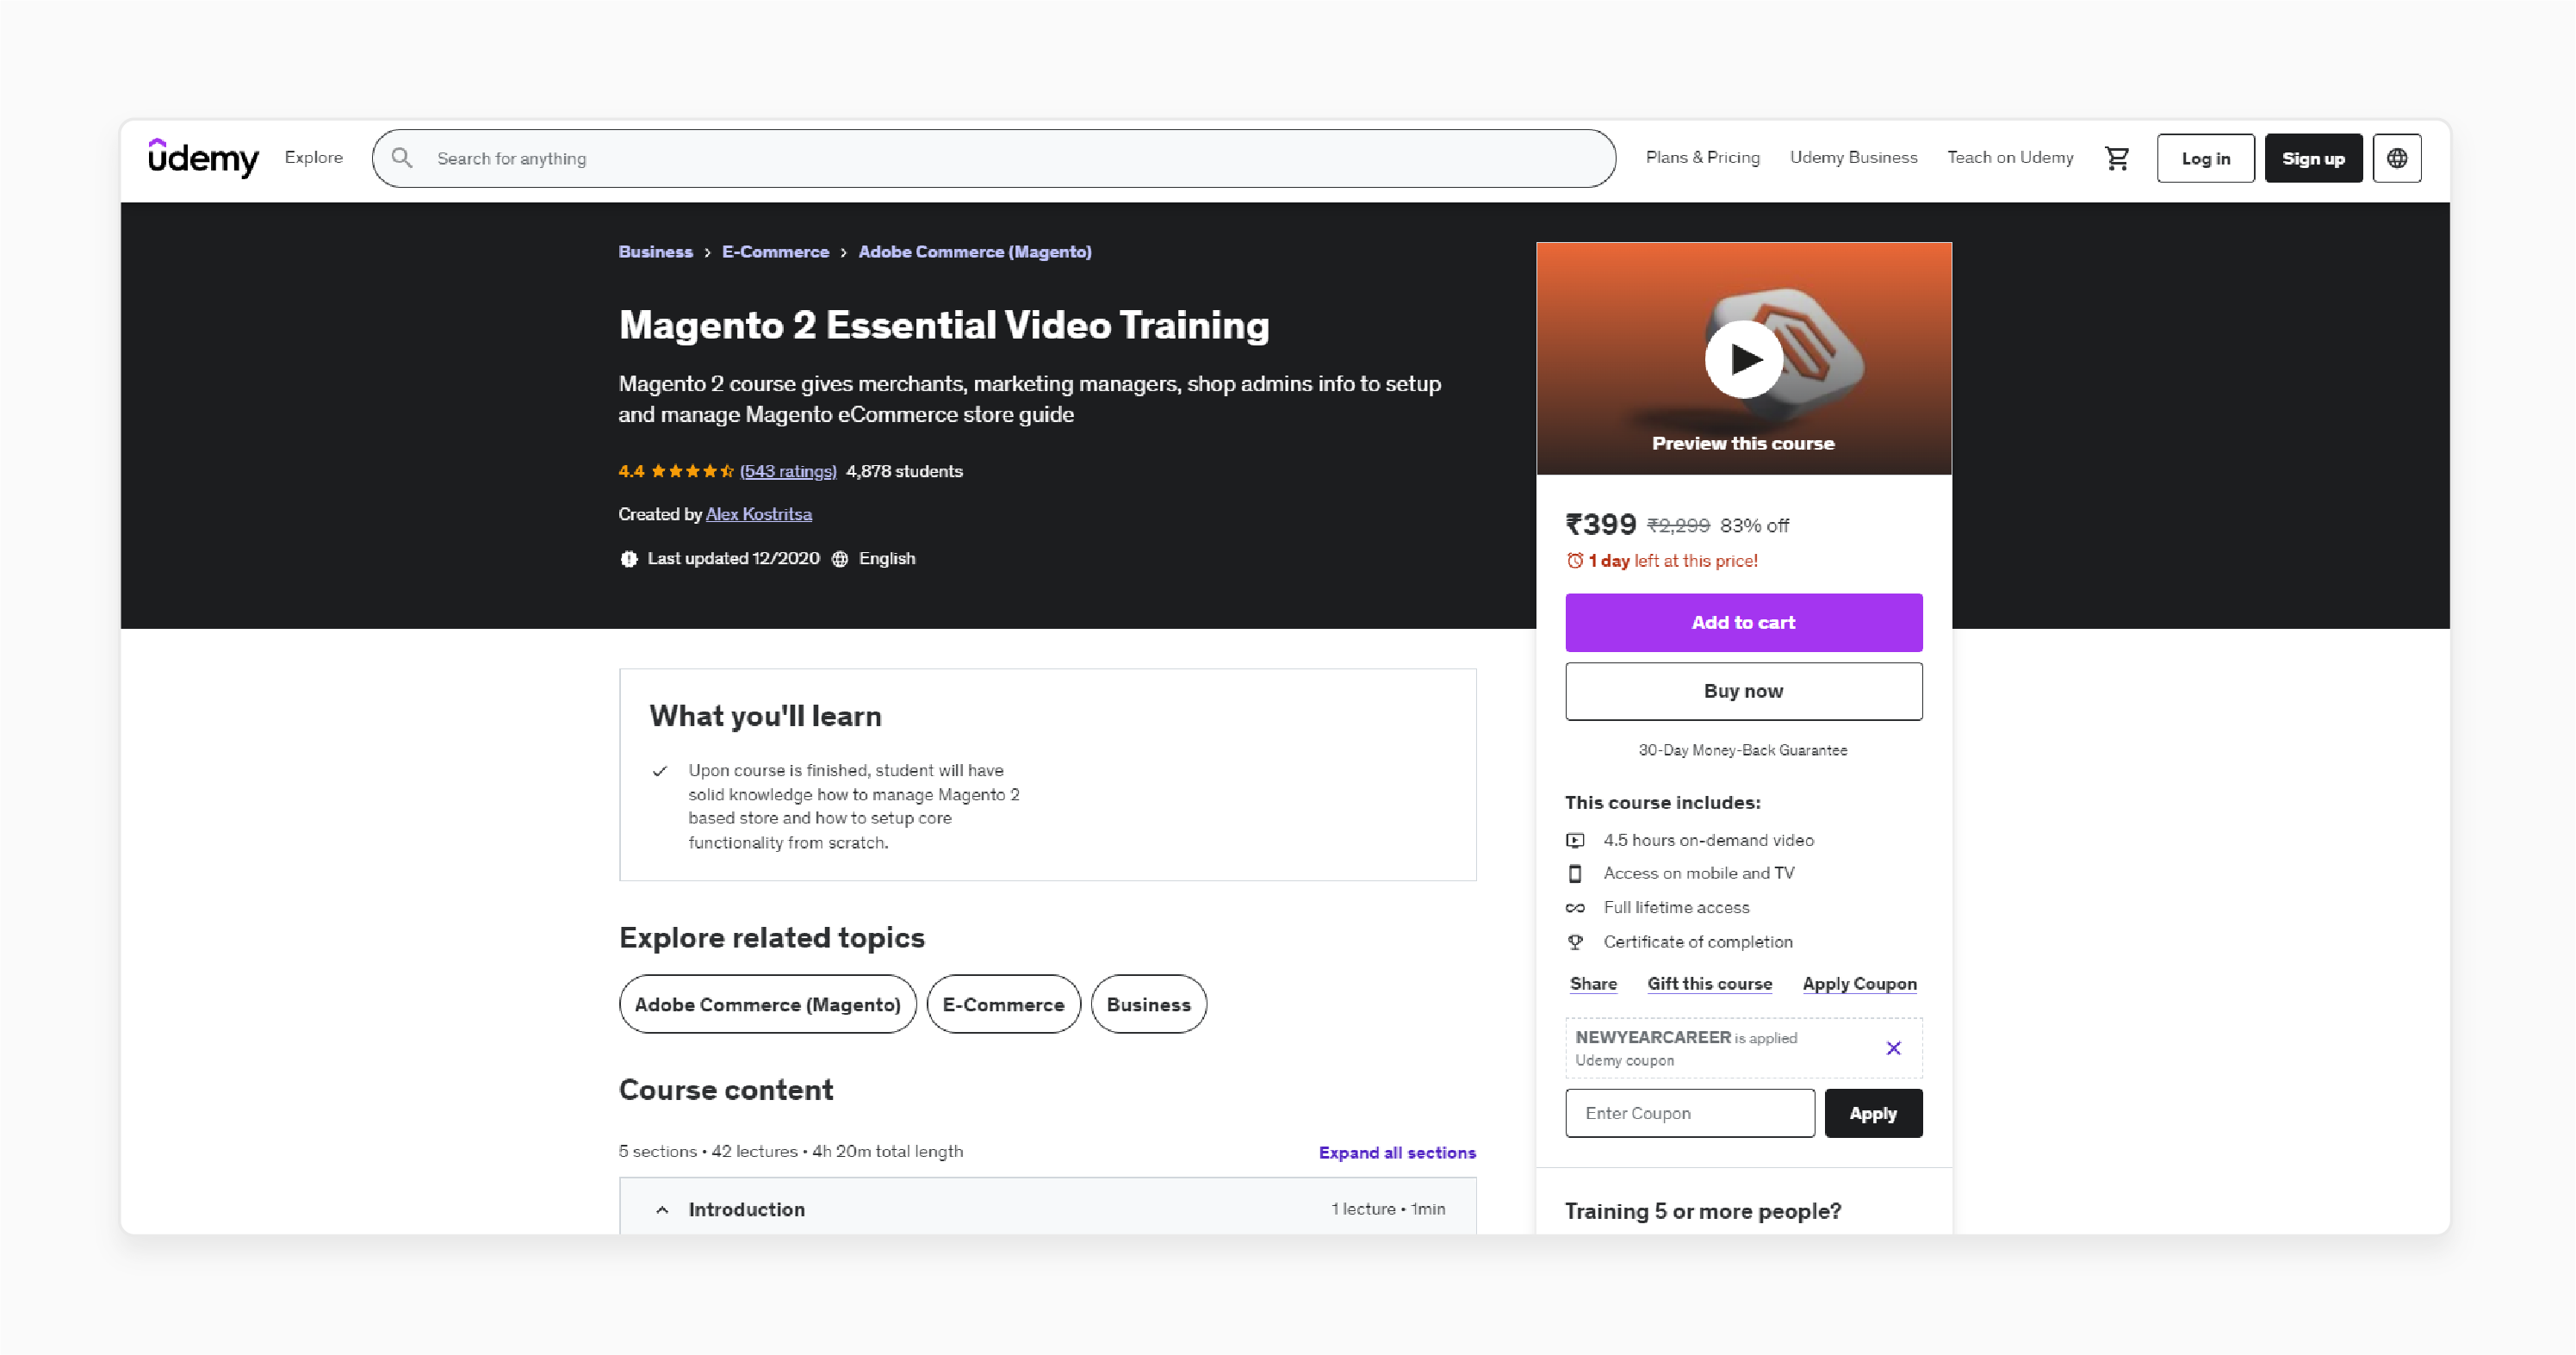Click Buy now
The image size is (2576, 1355).
pyautogui.click(x=1743, y=691)
